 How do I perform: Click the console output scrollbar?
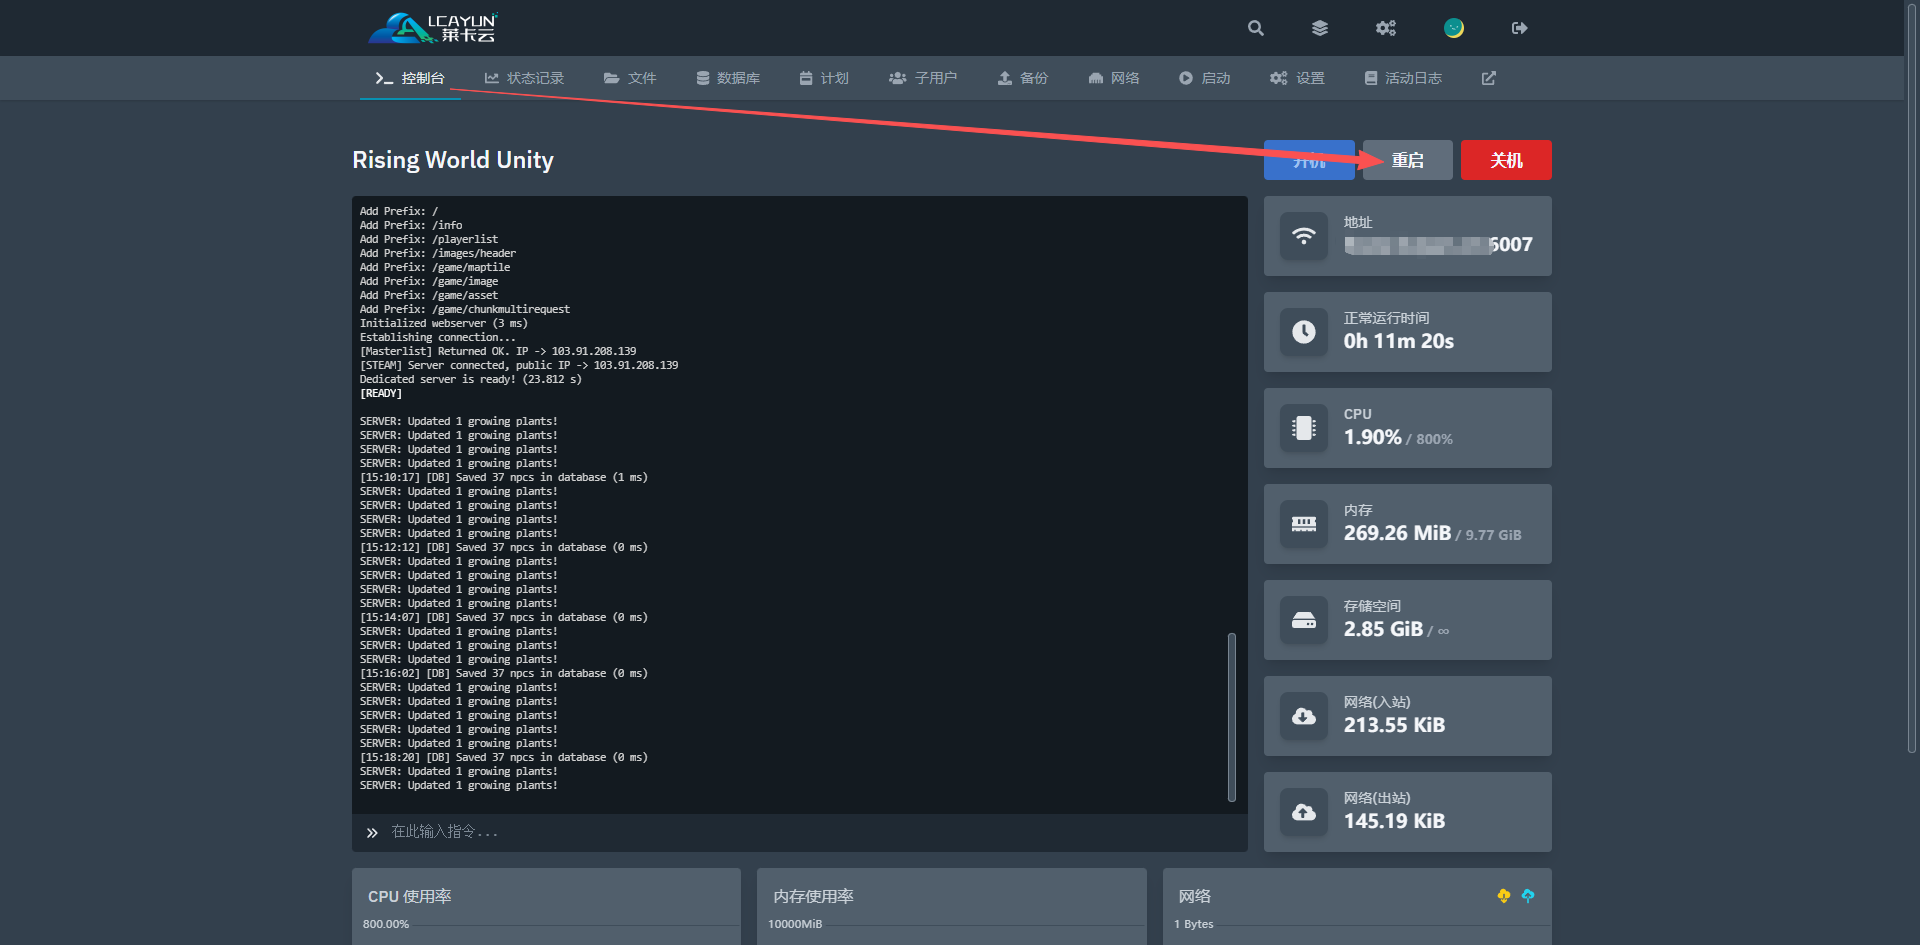coord(1232,717)
